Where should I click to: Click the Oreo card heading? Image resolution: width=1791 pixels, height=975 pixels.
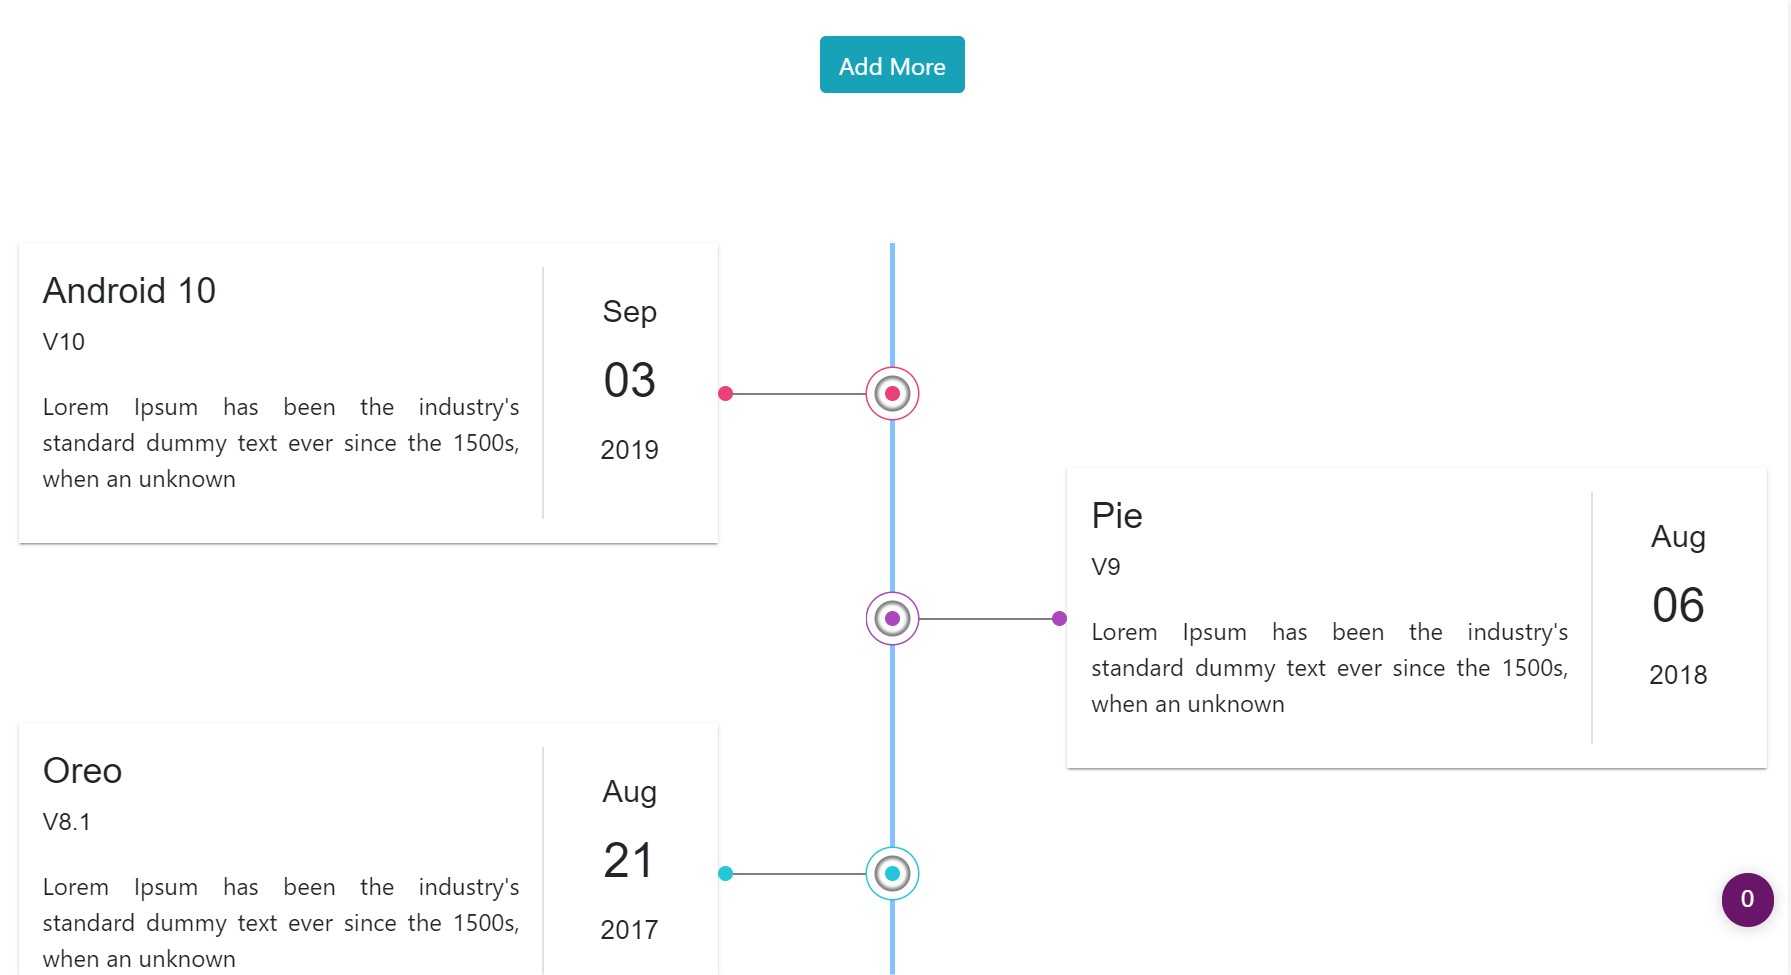pyautogui.click(x=82, y=771)
